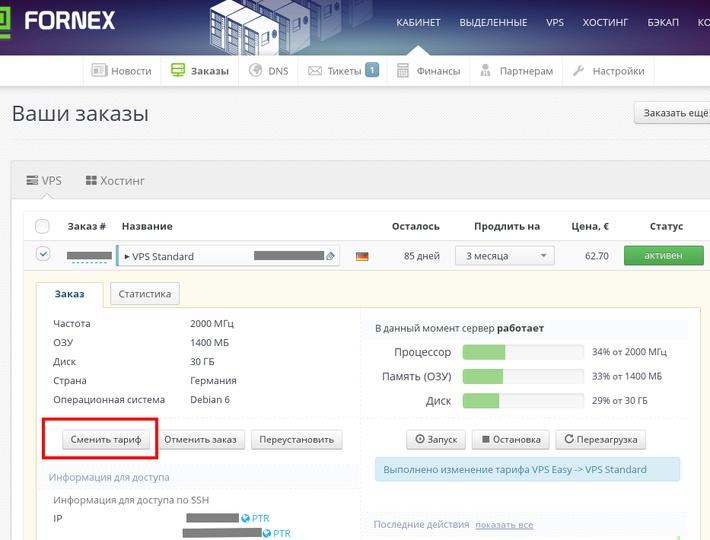Click the Debian 6 operating system value
Image resolution: width=710 pixels, height=540 pixels.
[210, 400]
